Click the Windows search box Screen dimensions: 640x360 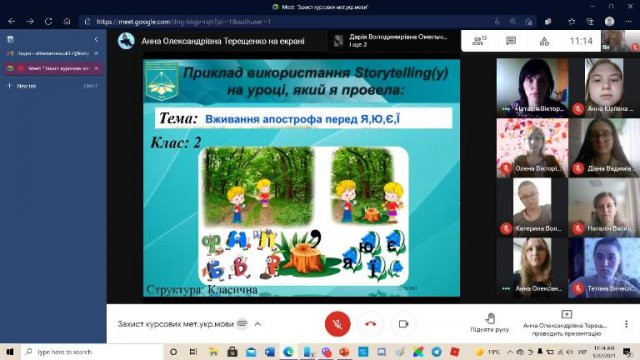click(92, 352)
